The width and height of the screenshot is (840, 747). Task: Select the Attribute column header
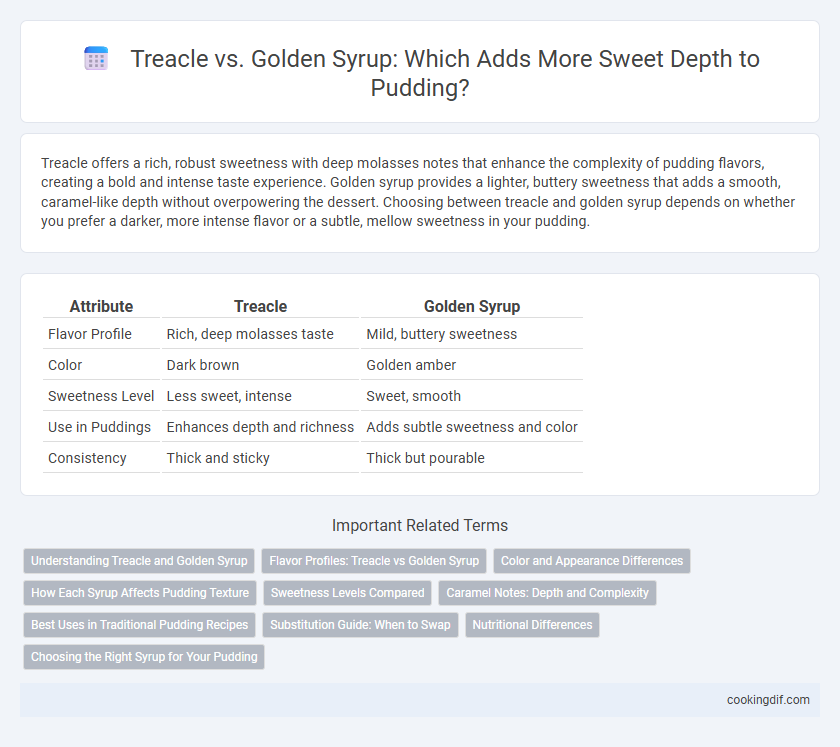coord(101,306)
